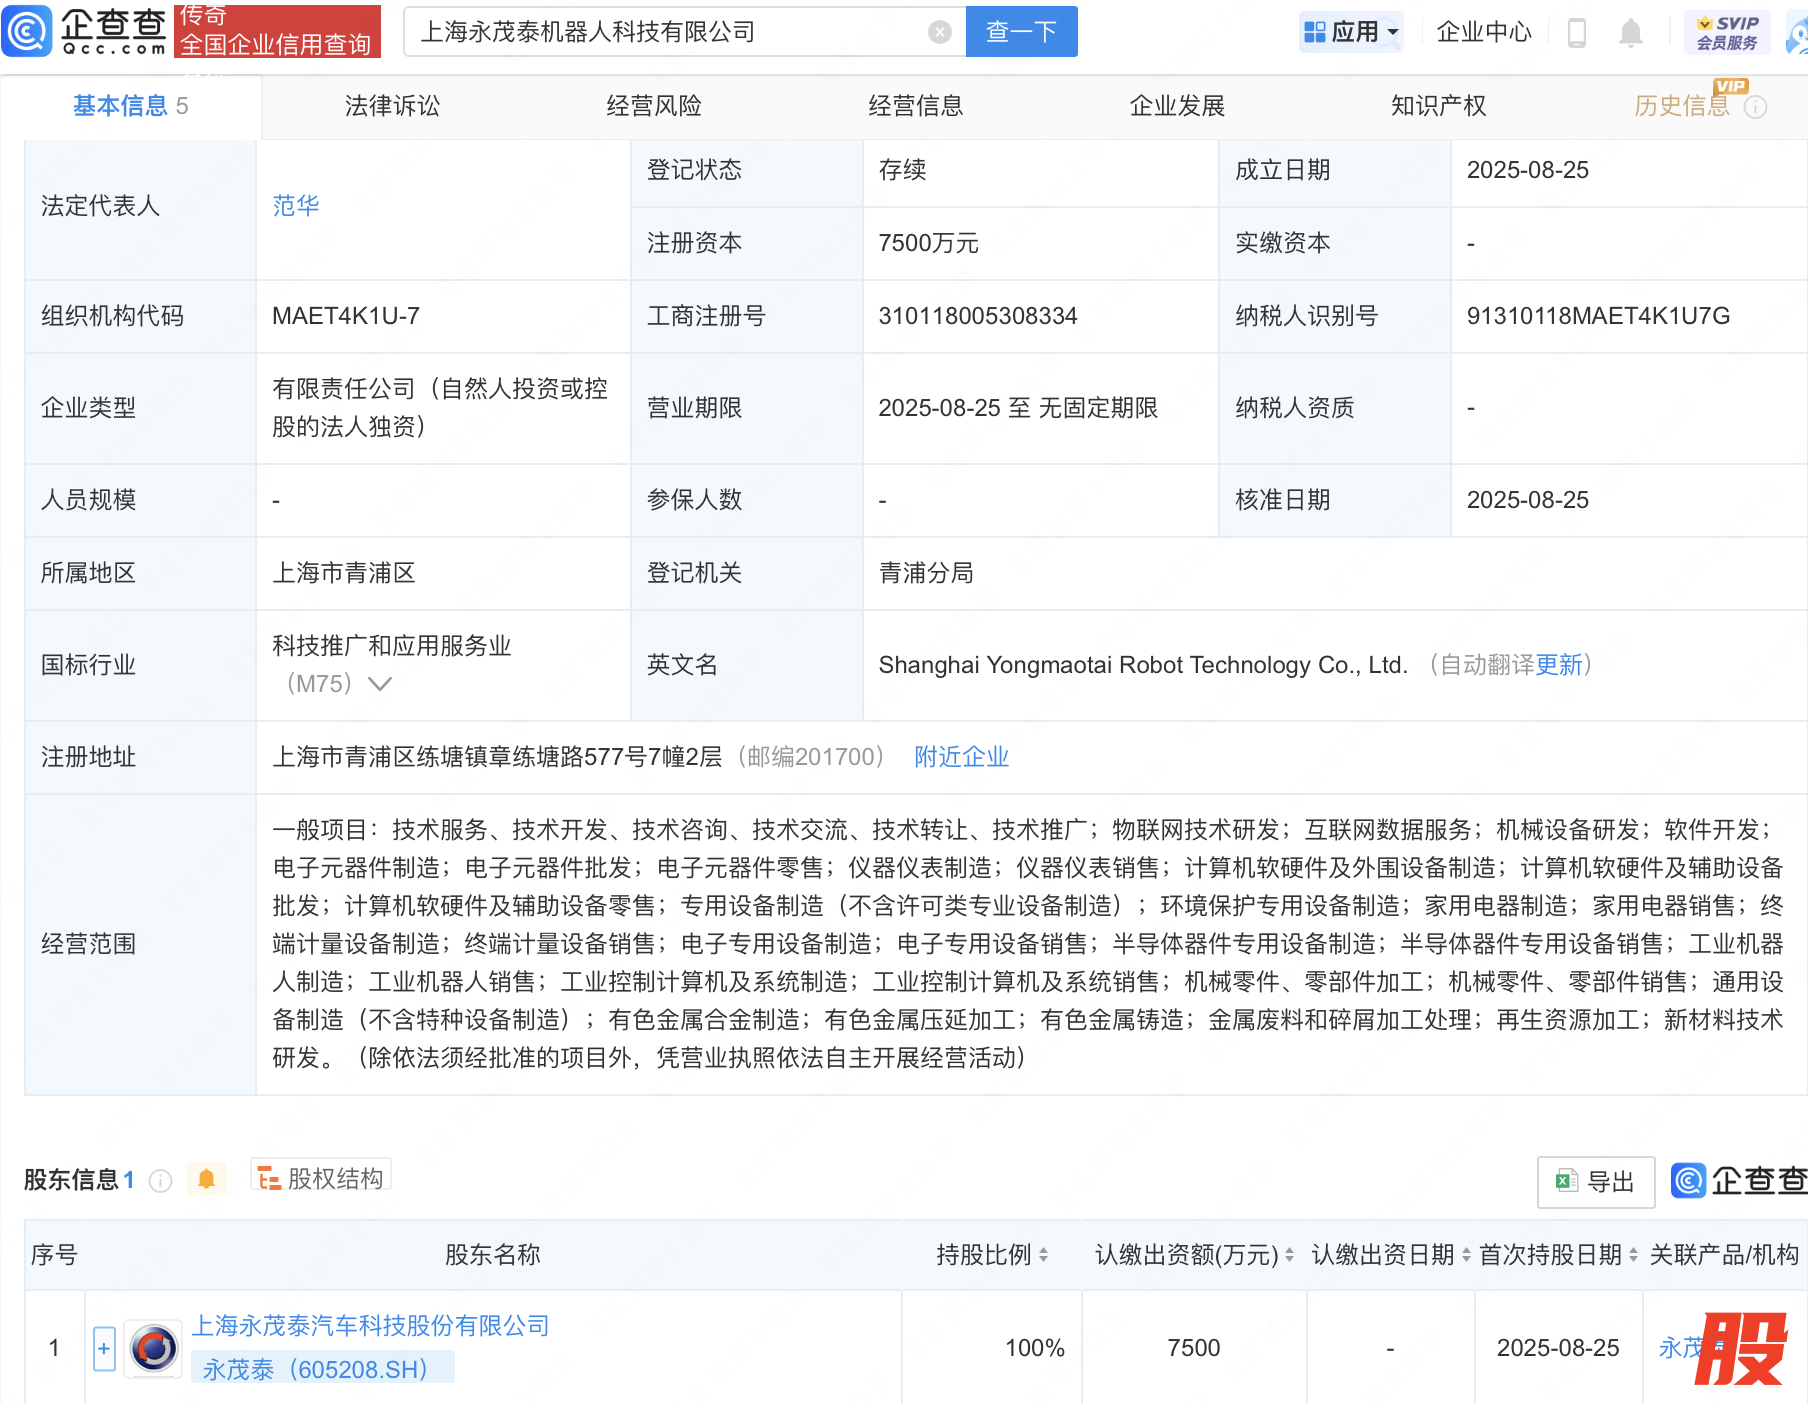The height and width of the screenshot is (1404, 1808).
Task: Switch to the 知识产权 tab
Action: point(1438,106)
